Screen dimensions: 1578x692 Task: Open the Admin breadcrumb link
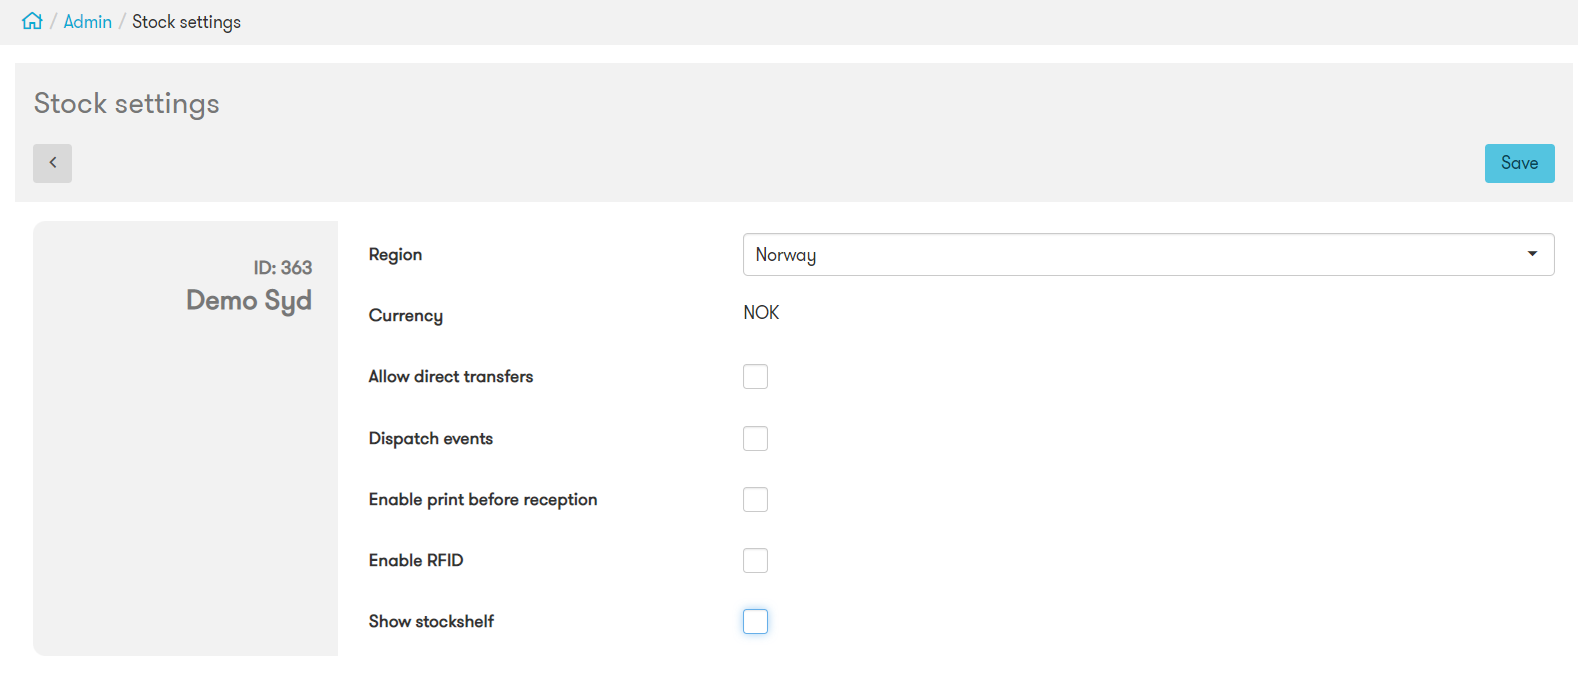pyautogui.click(x=88, y=22)
